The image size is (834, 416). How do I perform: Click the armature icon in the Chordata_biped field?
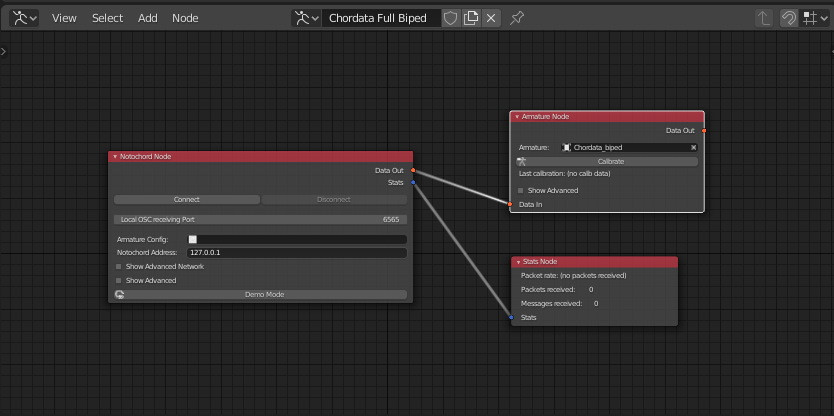567,147
